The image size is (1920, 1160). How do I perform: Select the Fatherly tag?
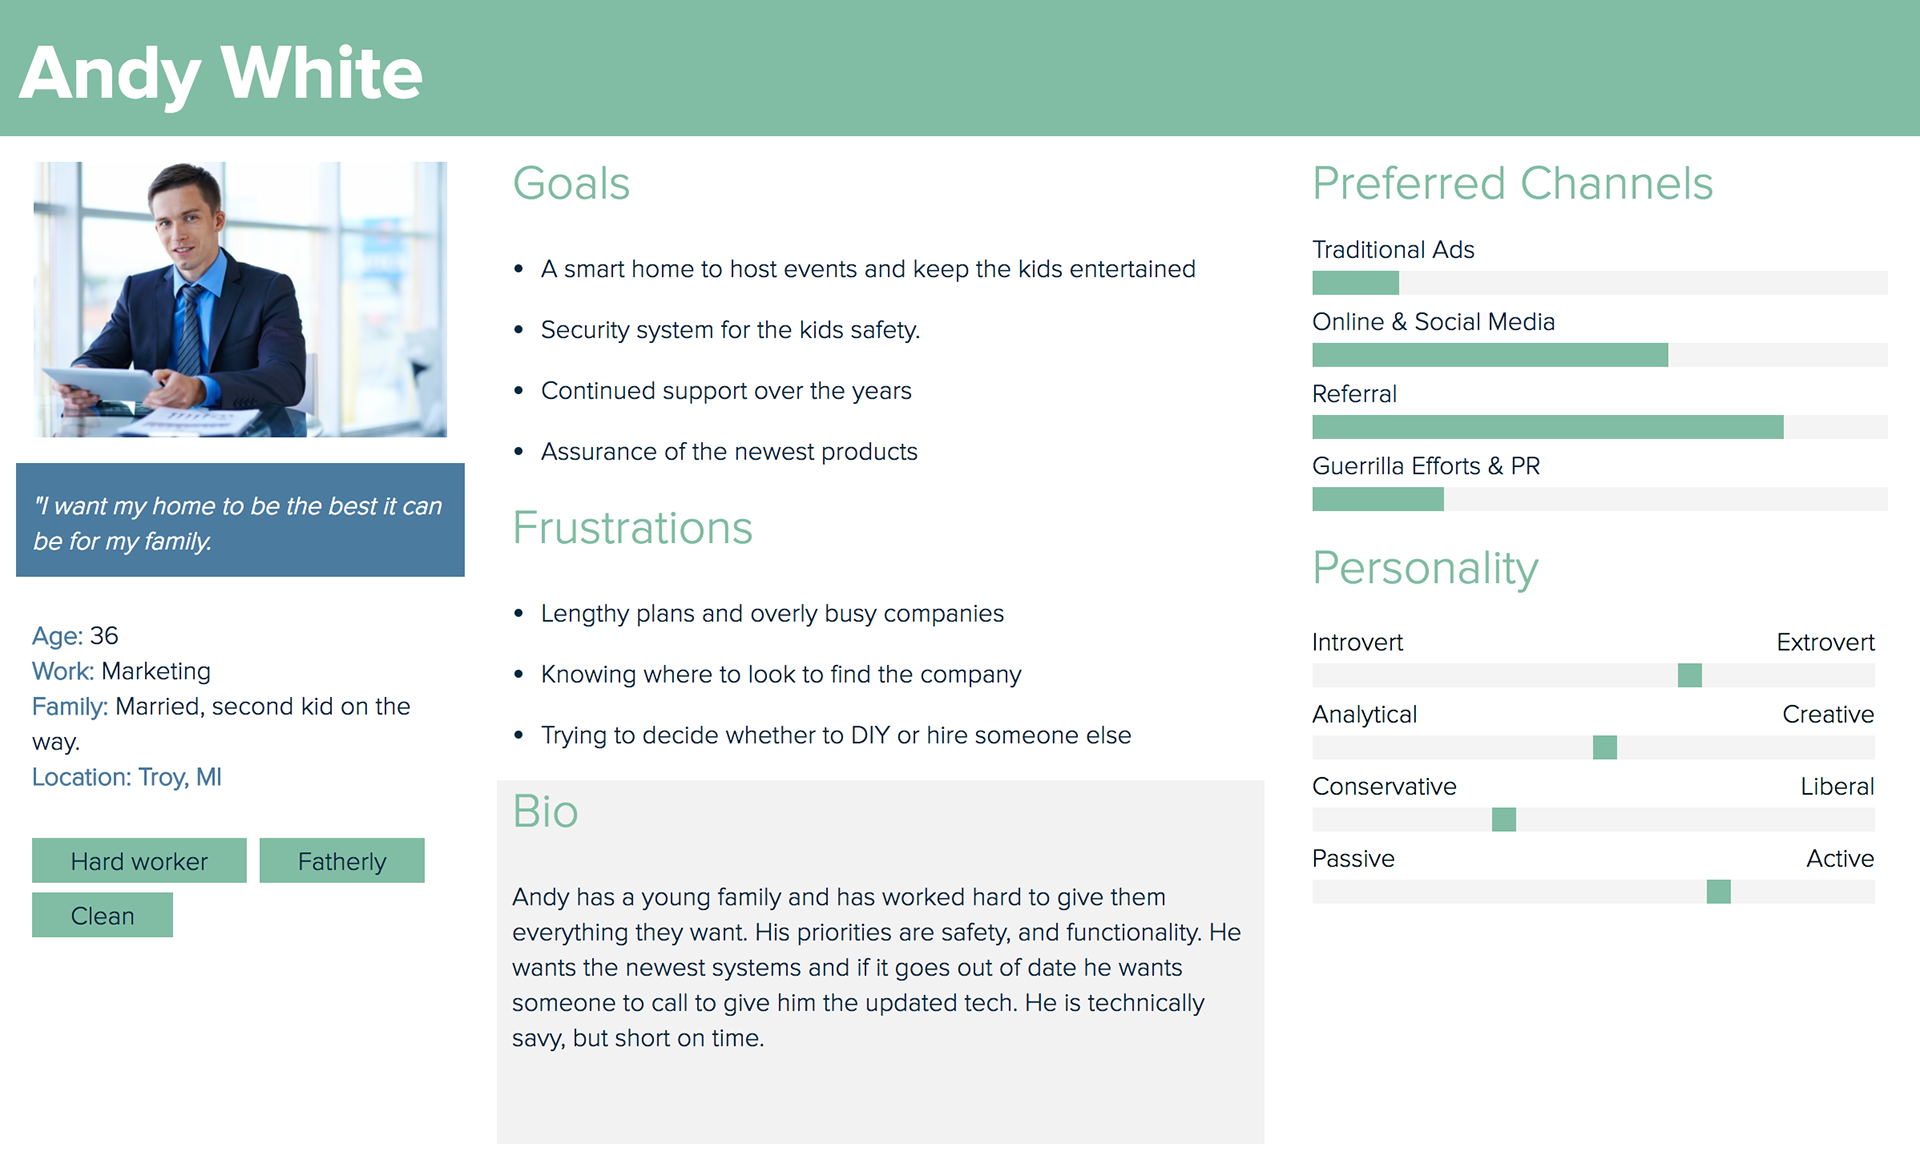(342, 861)
